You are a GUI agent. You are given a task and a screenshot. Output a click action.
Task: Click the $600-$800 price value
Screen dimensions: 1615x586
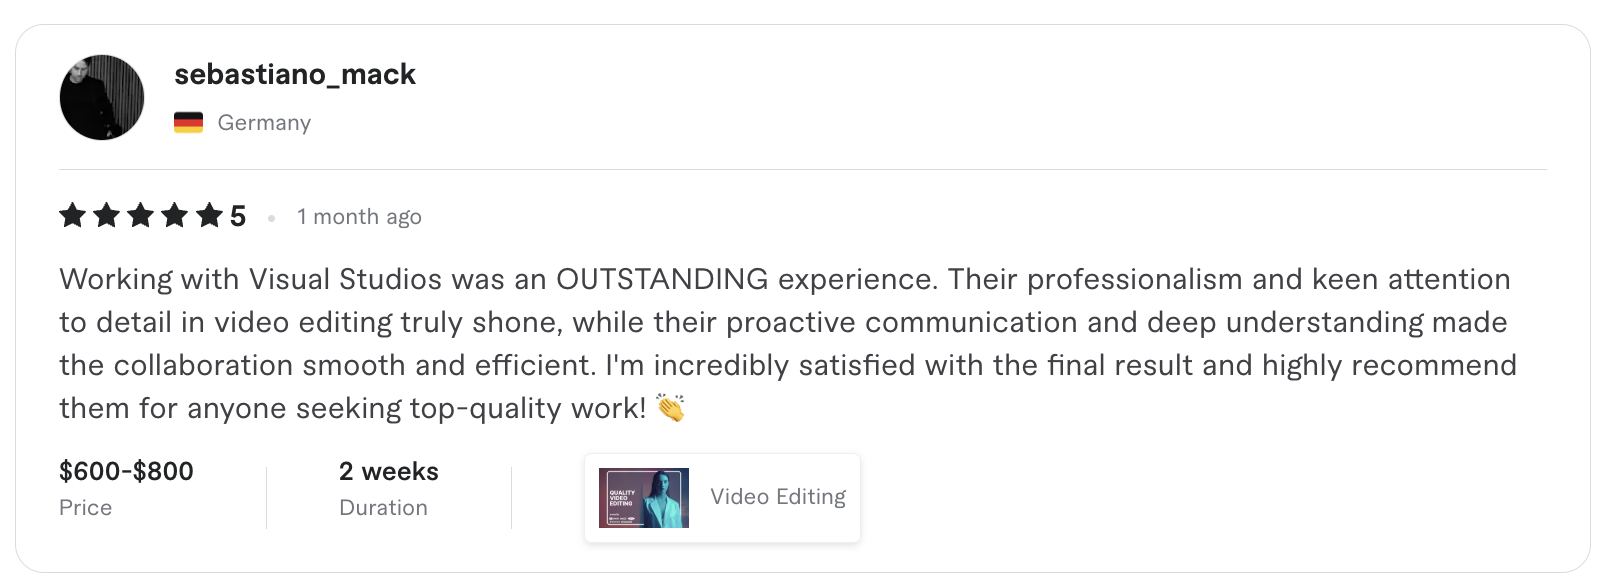(126, 471)
